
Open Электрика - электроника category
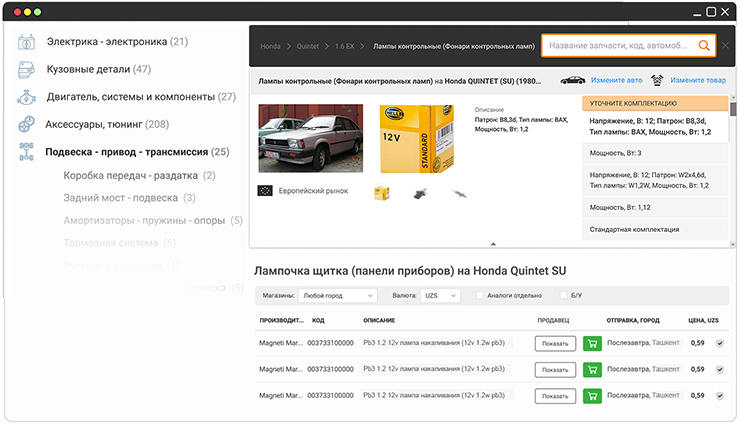(x=117, y=42)
